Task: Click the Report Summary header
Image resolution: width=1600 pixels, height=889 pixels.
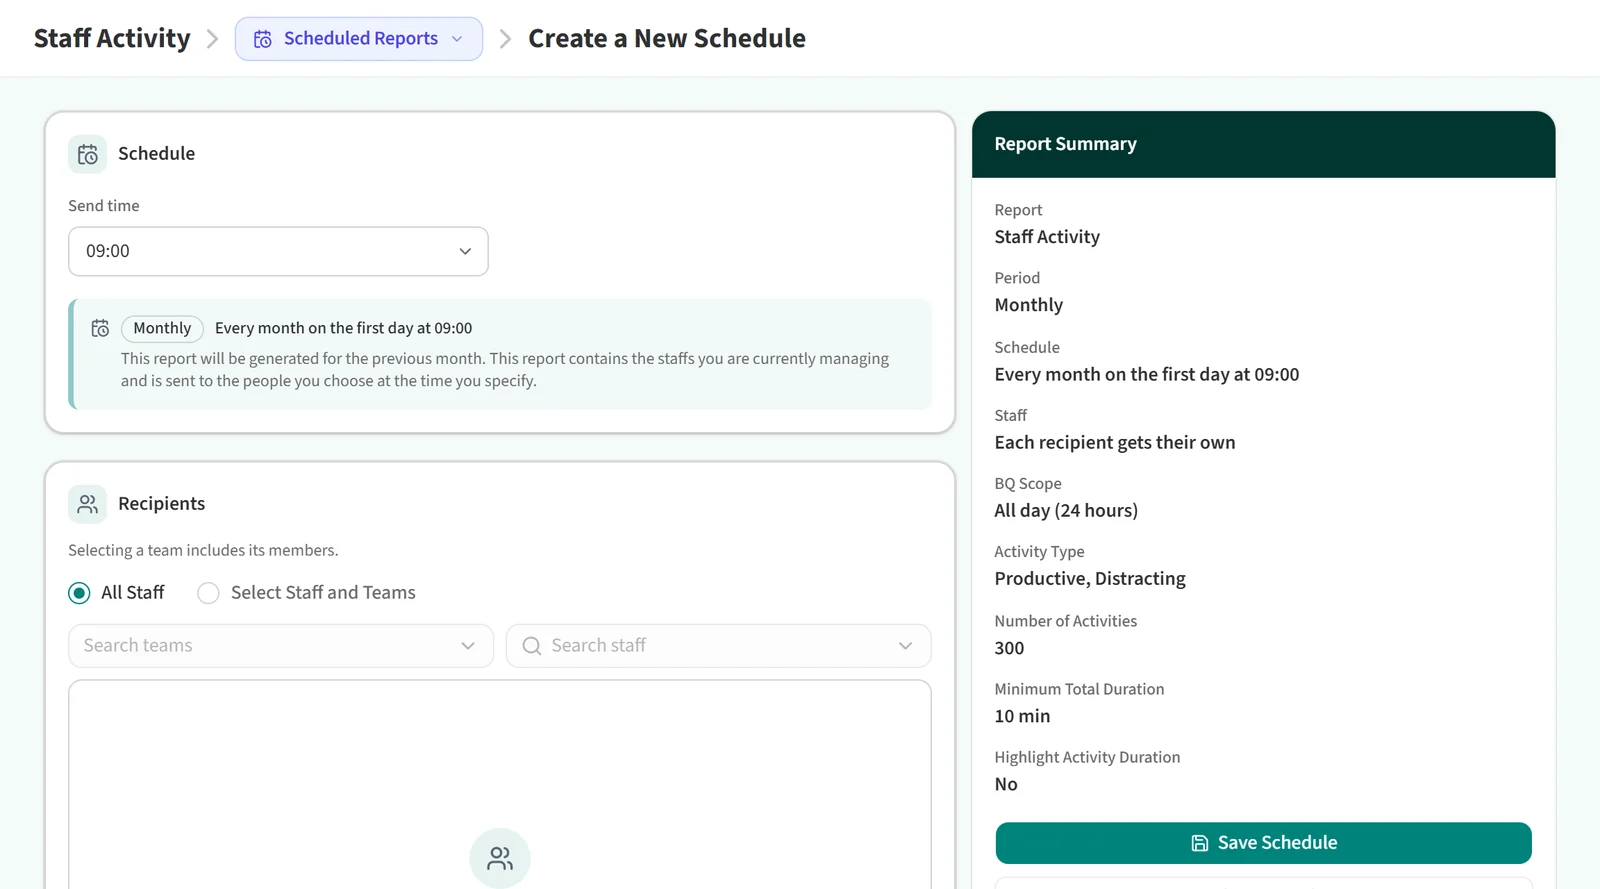Action: (x=1264, y=144)
